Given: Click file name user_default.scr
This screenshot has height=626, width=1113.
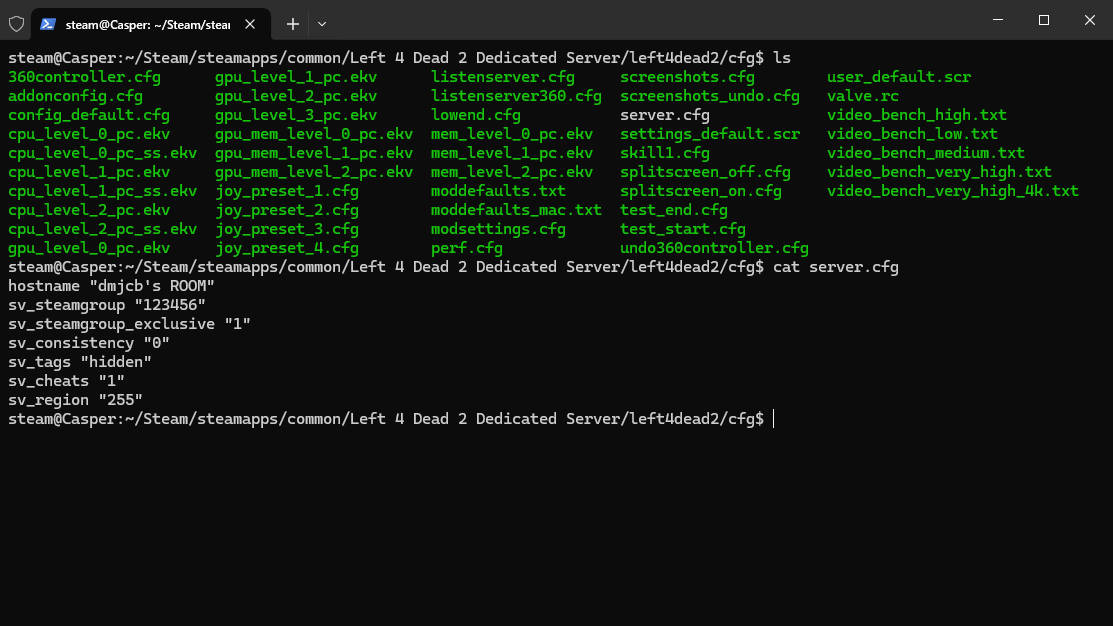Looking at the screenshot, I should coord(899,77).
